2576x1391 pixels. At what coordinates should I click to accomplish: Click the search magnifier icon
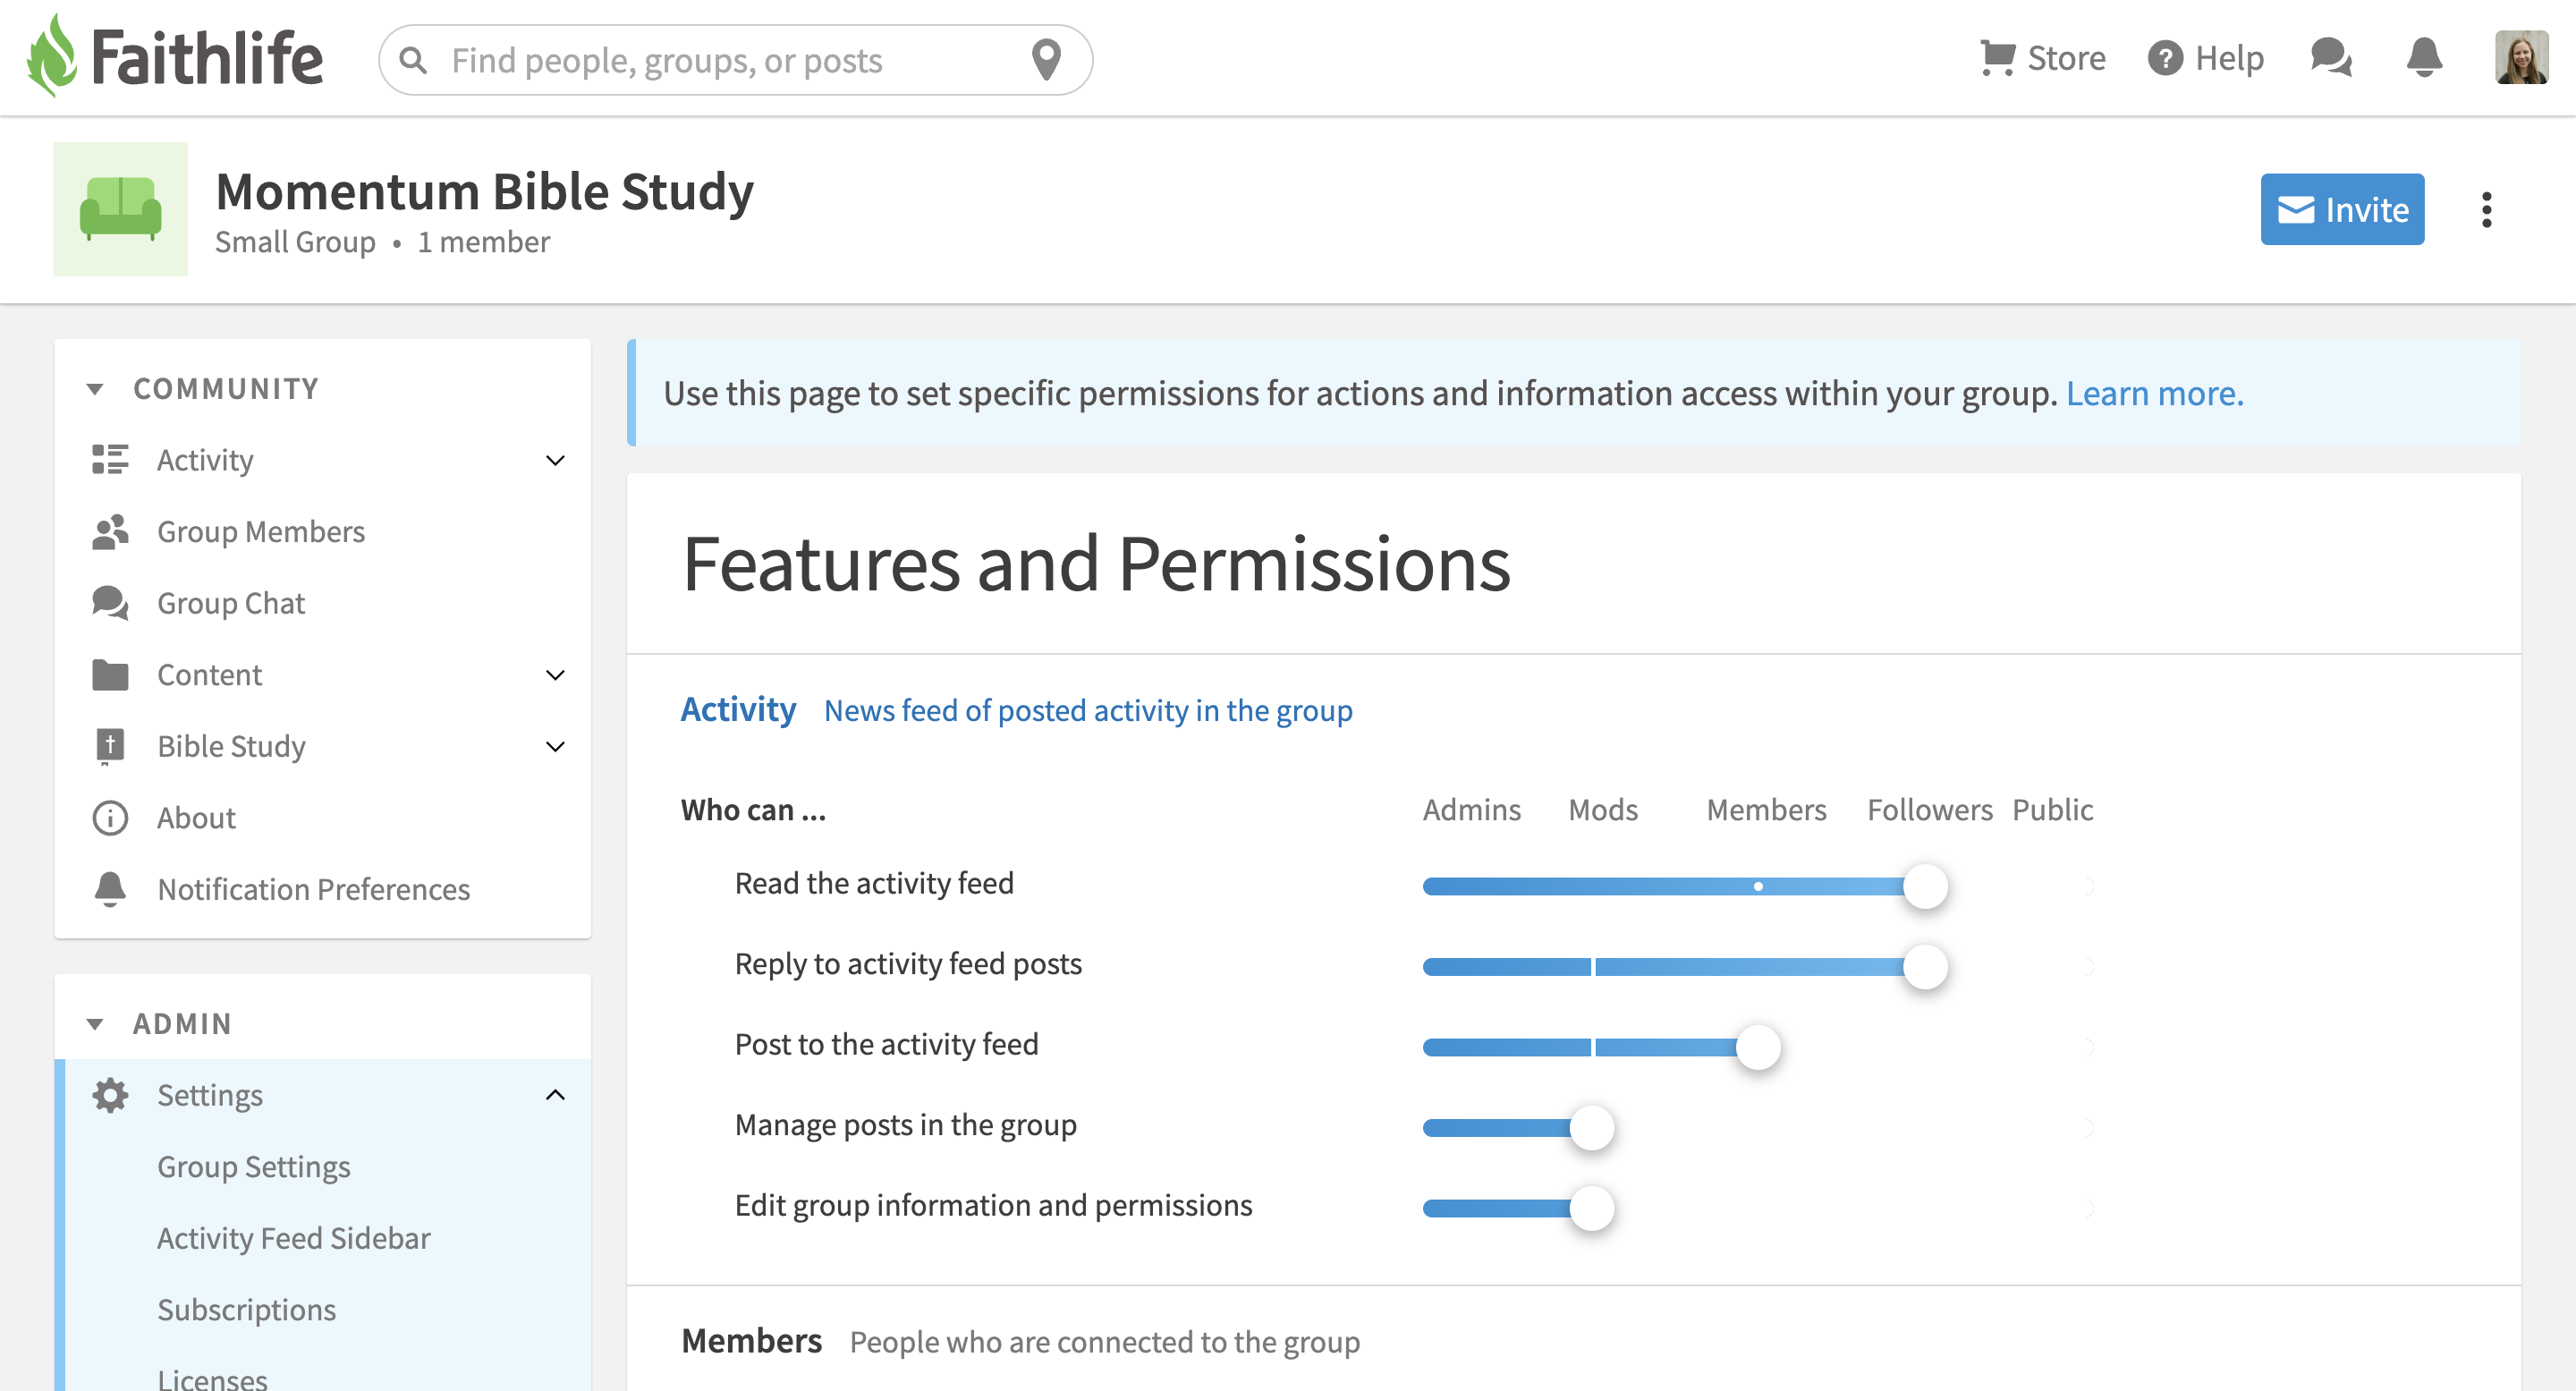click(x=413, y=61)
